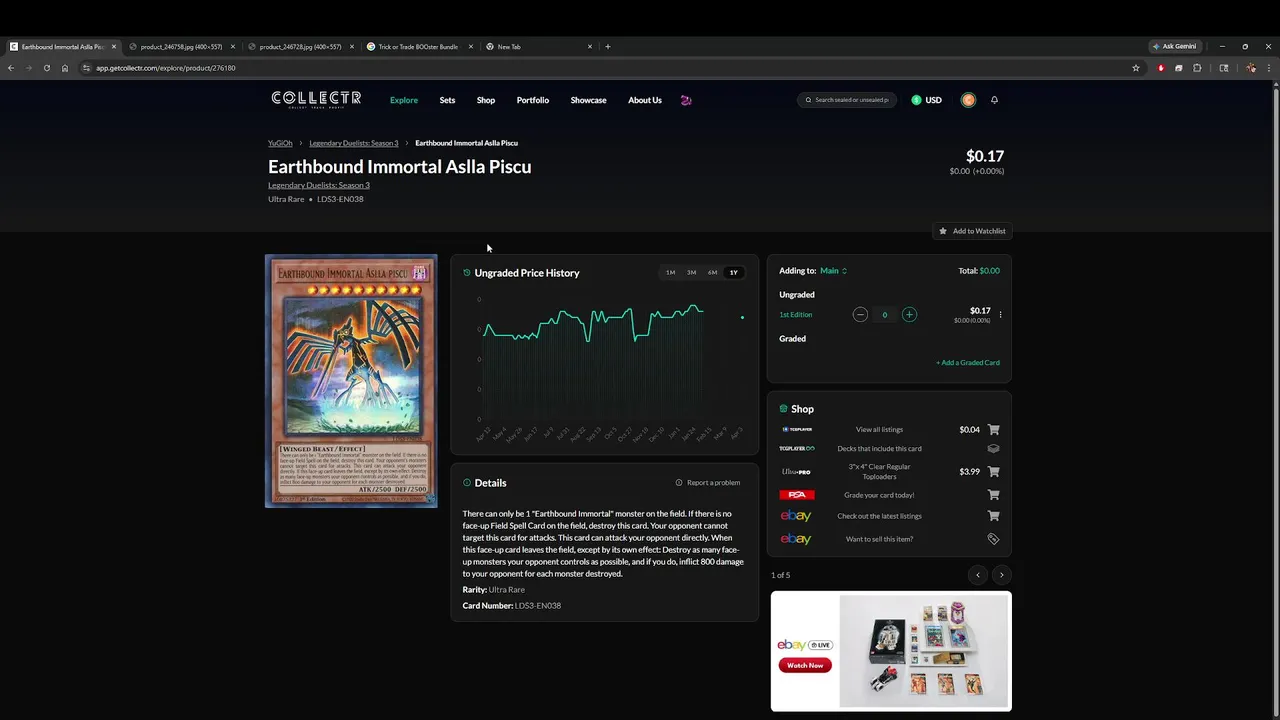Open the Showcase nav item

(588, 100)
